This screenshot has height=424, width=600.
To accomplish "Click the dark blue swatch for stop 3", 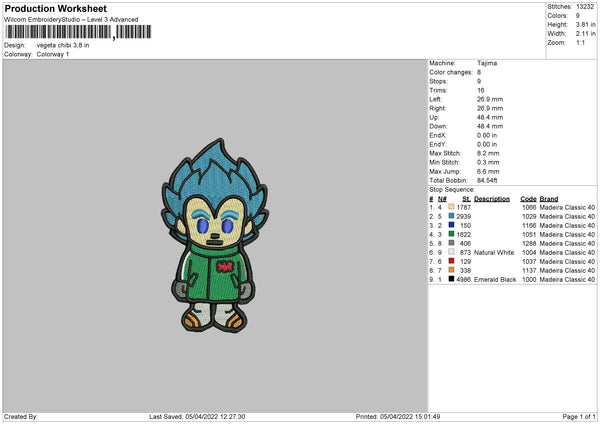I will coord(452,225).
